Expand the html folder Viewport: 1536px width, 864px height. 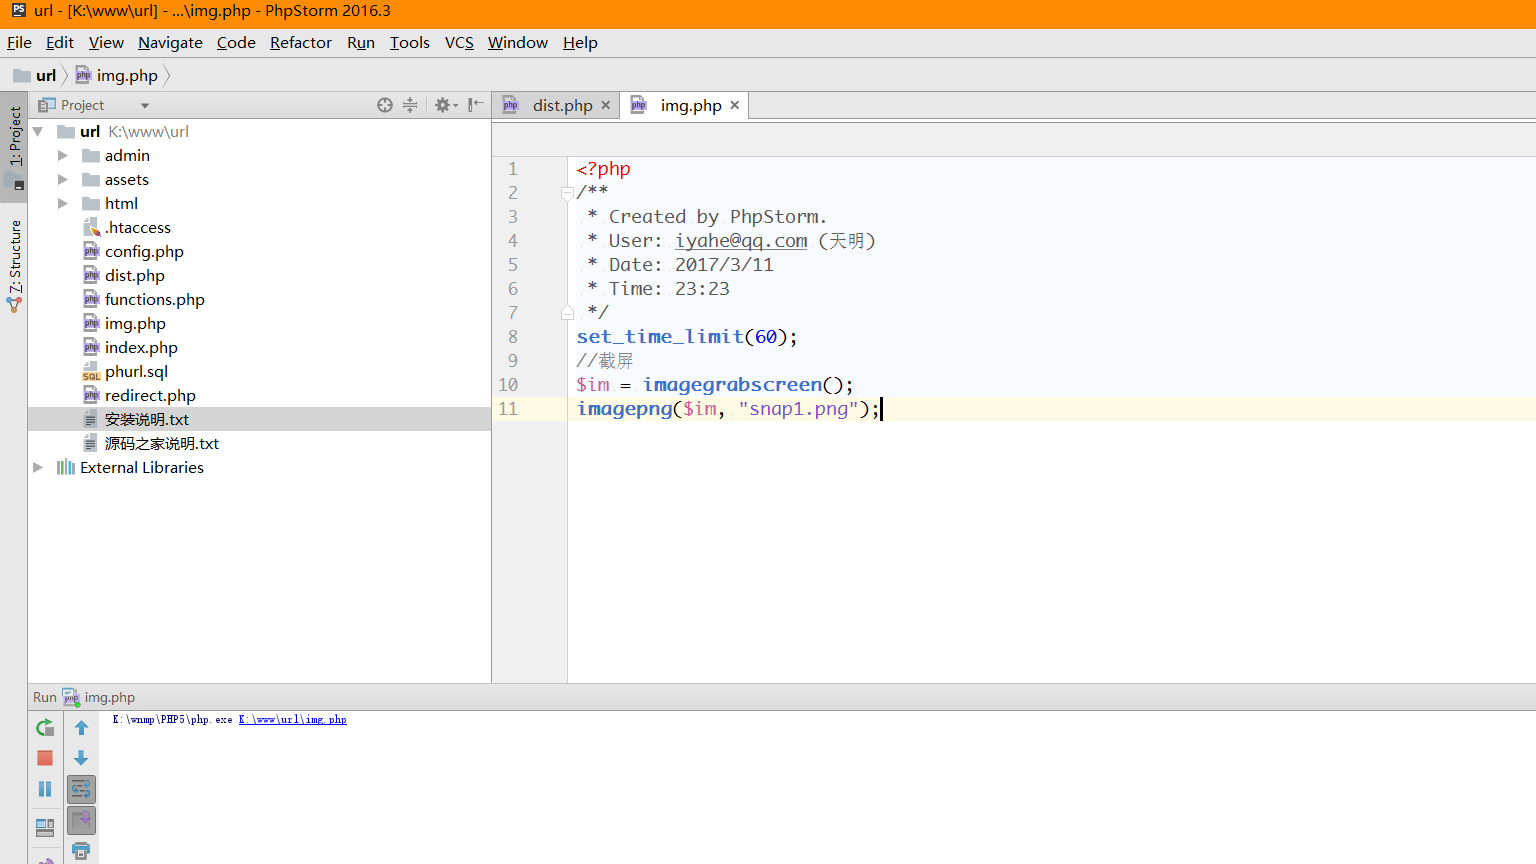click(62, 203)
